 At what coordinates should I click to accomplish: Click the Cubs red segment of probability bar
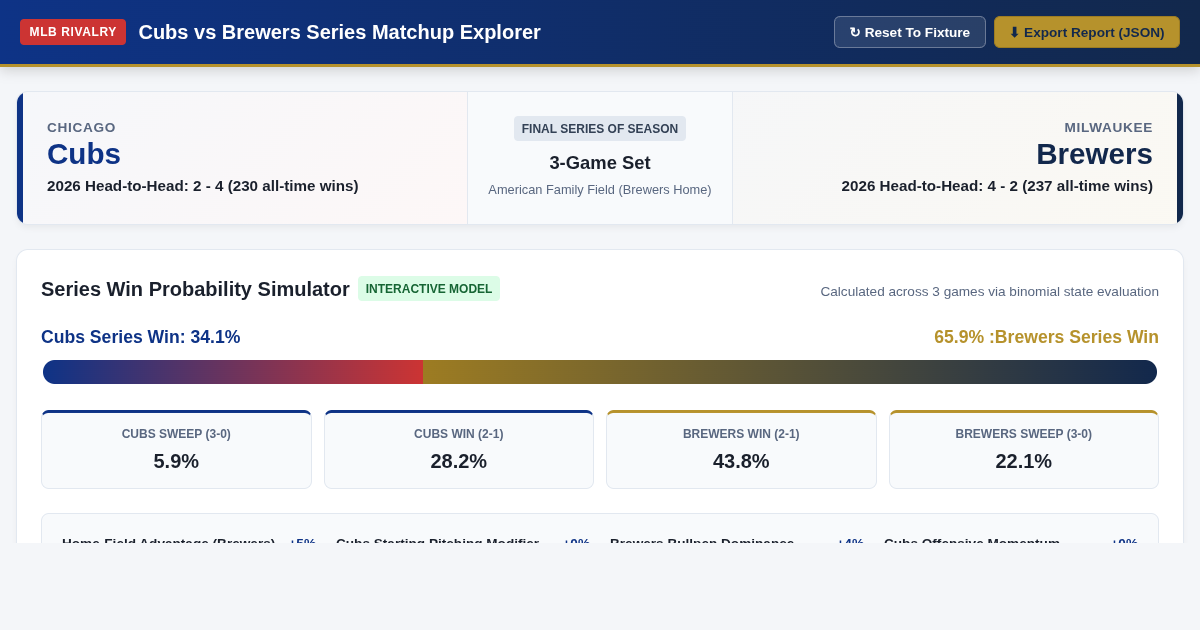coord(233,372)
